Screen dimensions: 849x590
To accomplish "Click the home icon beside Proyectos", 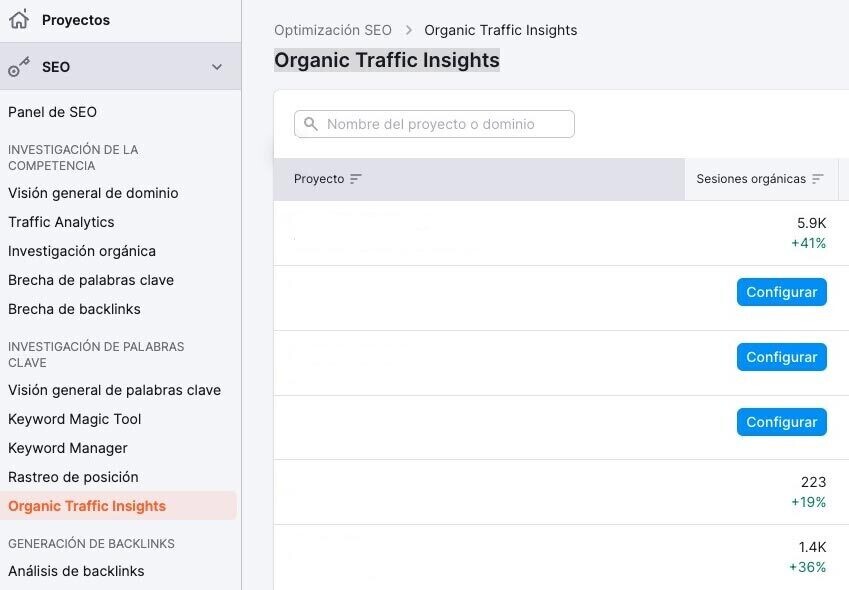I will [18, 19].
